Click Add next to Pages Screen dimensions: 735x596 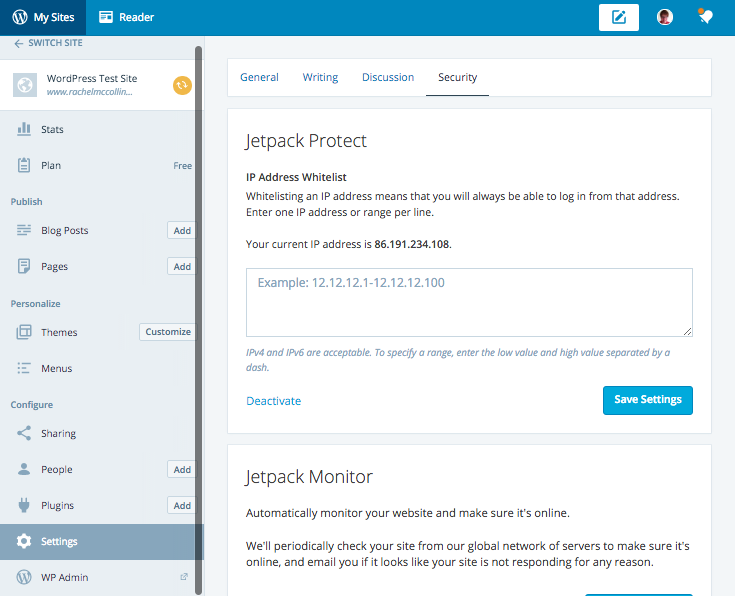tap(182, 266)
